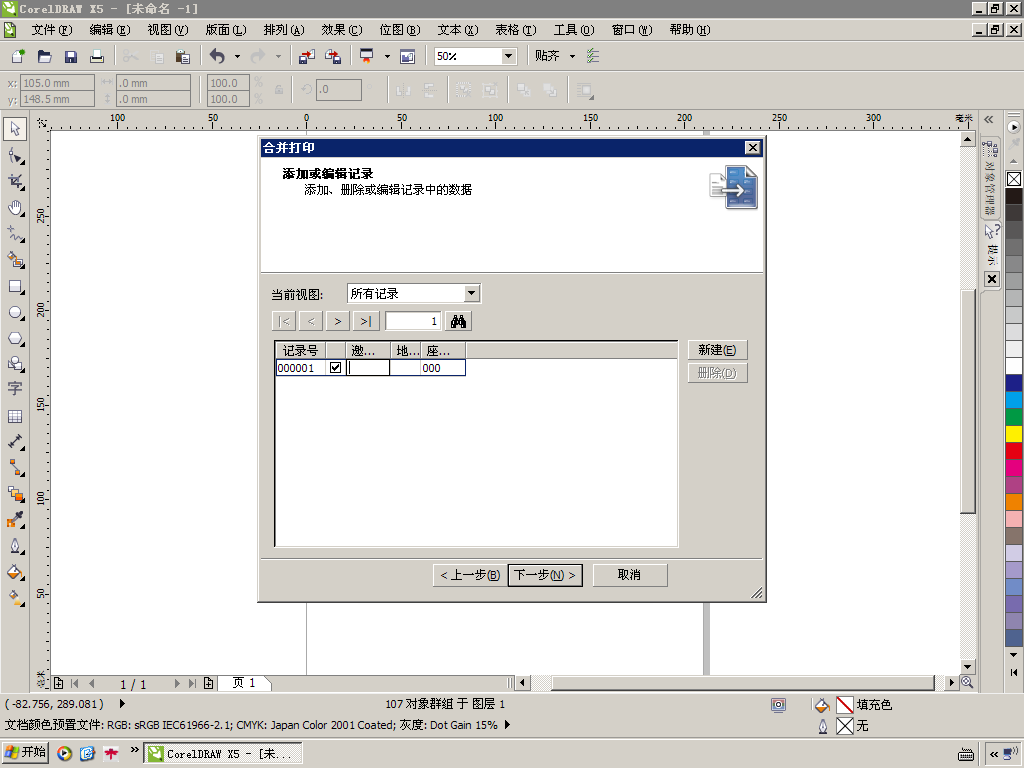This screenshot has height=768, width=1024.
Task: Toggle the checkbox for record 000001
Action: pyautogui.click(x=336, y=368)
